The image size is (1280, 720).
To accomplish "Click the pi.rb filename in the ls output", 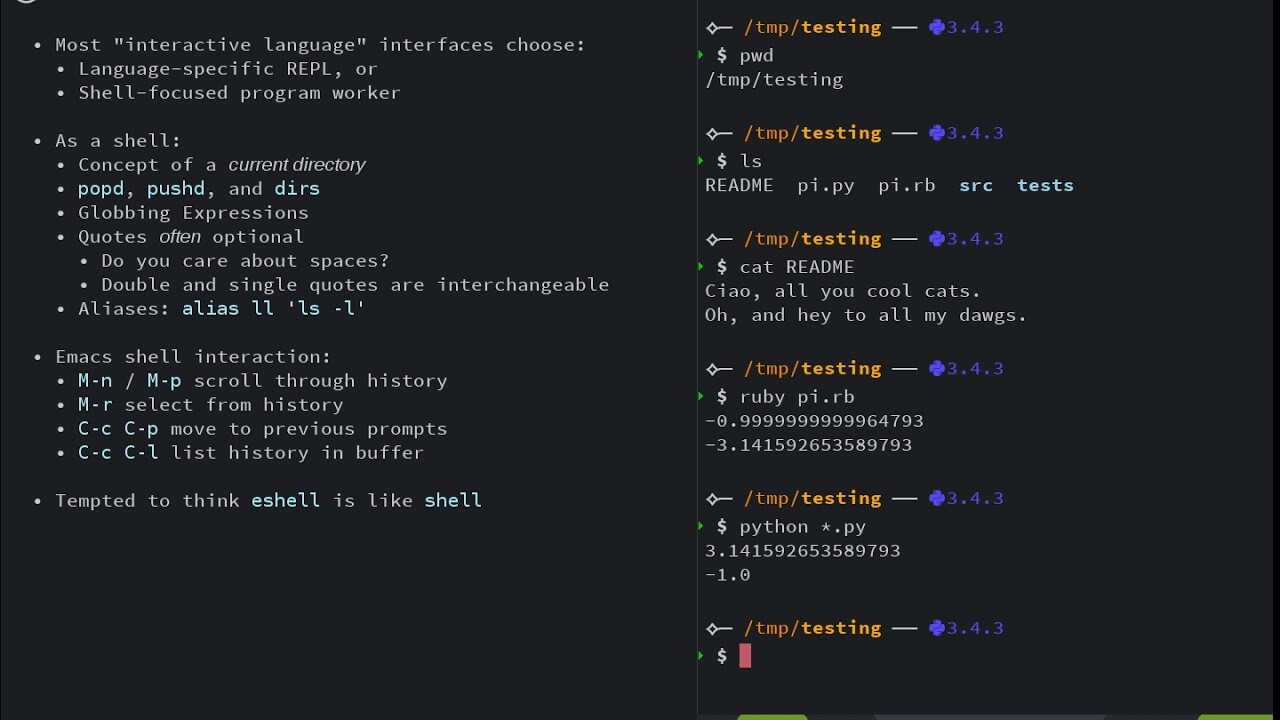I will [x=906, y=185].
